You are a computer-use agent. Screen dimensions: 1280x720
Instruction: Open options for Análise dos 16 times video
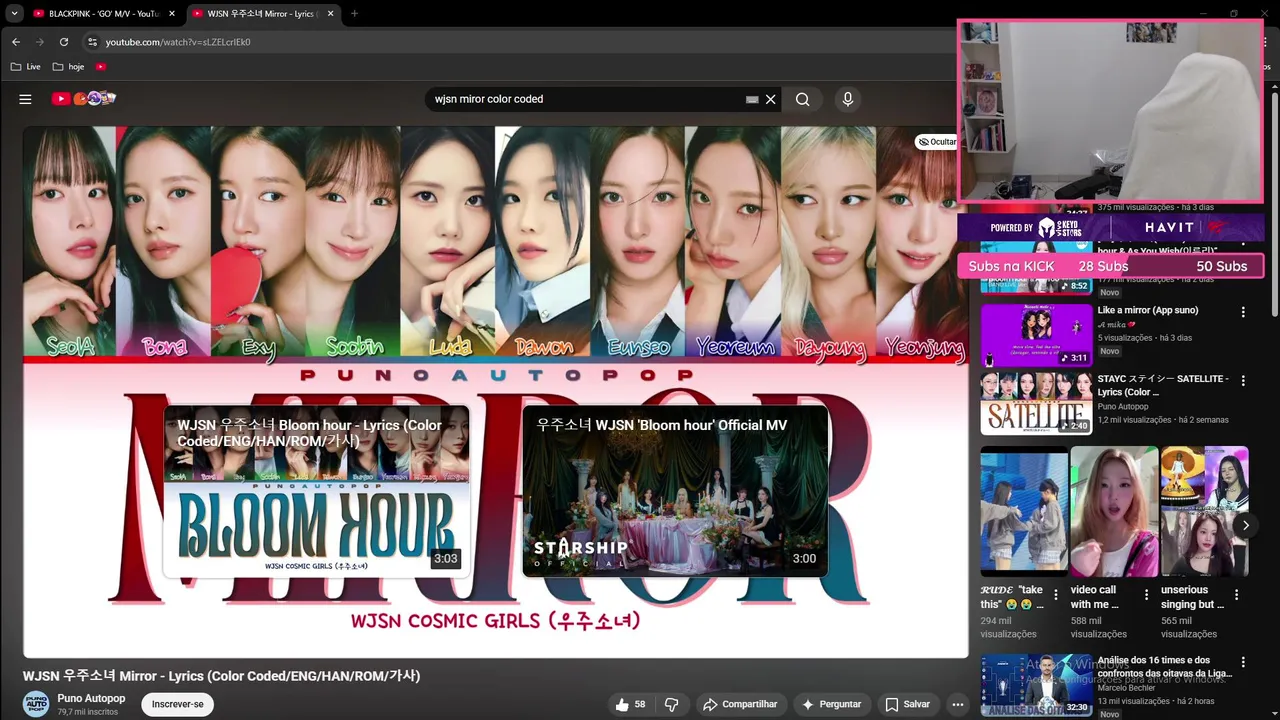pos(1243,662)
